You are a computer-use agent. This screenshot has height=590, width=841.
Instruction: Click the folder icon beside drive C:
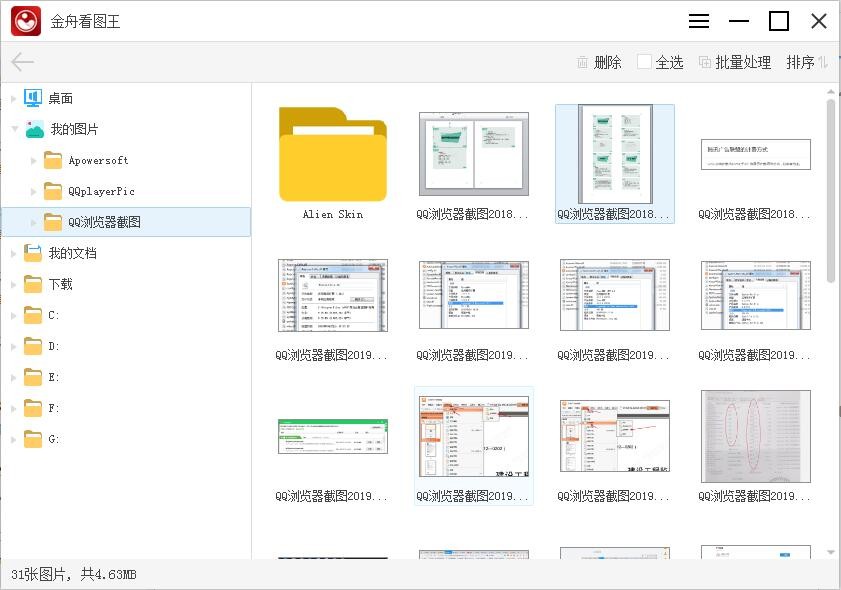34,315
